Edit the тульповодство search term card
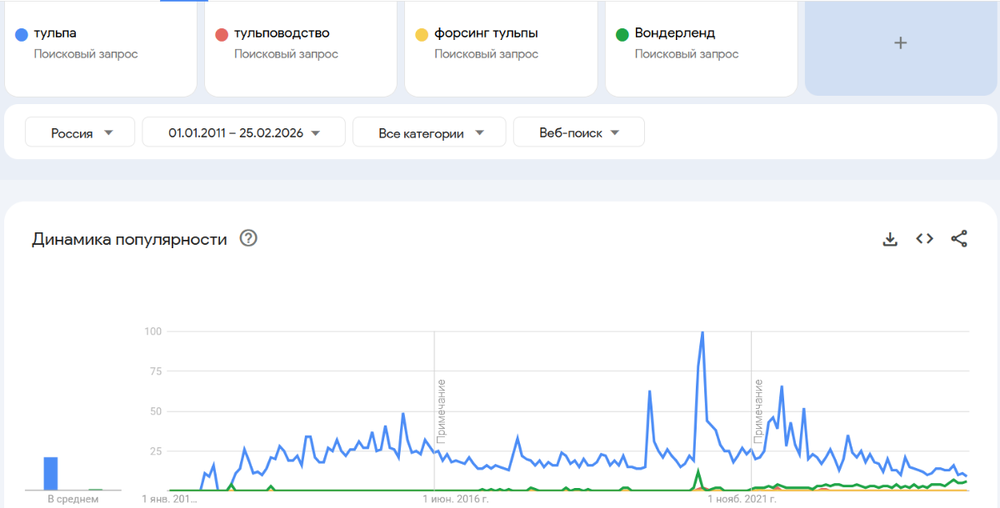1000x508 pixels. 300,48
